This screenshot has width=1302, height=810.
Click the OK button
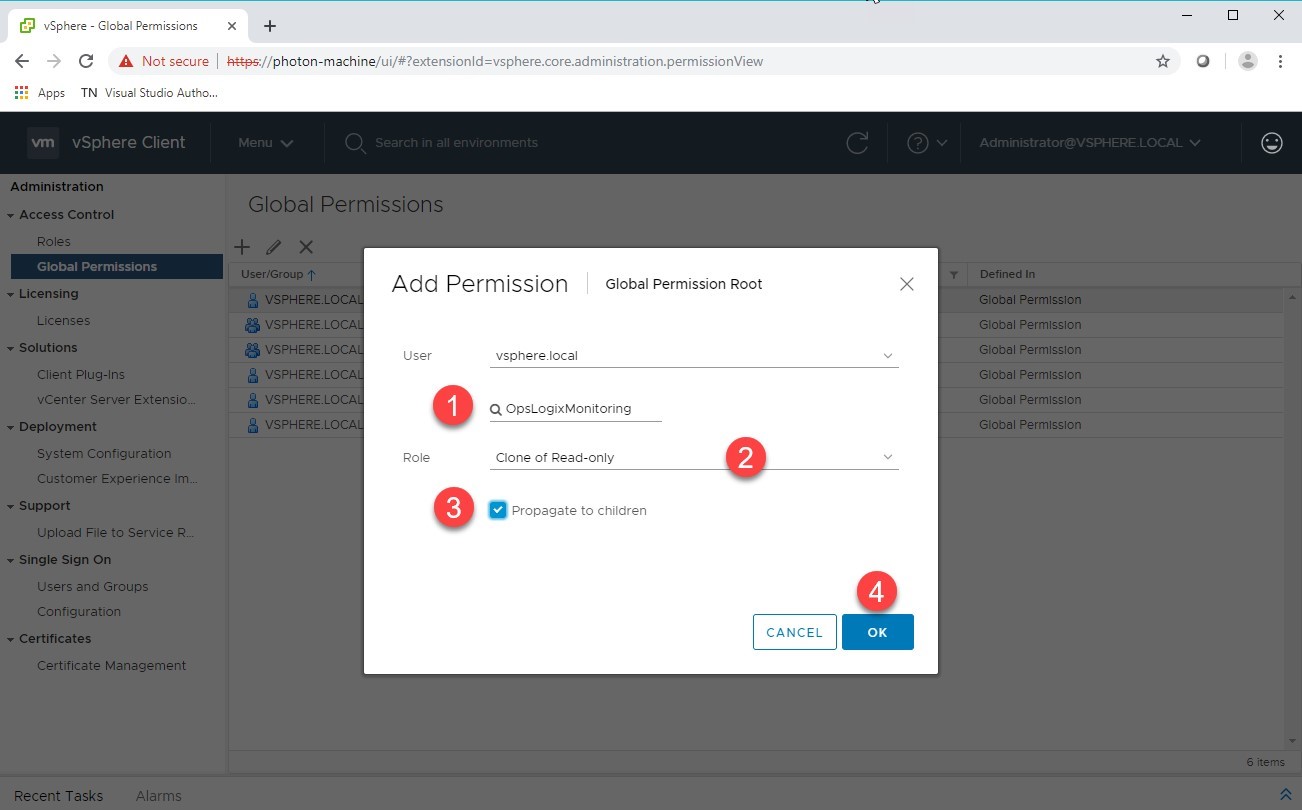click(877, 632)
